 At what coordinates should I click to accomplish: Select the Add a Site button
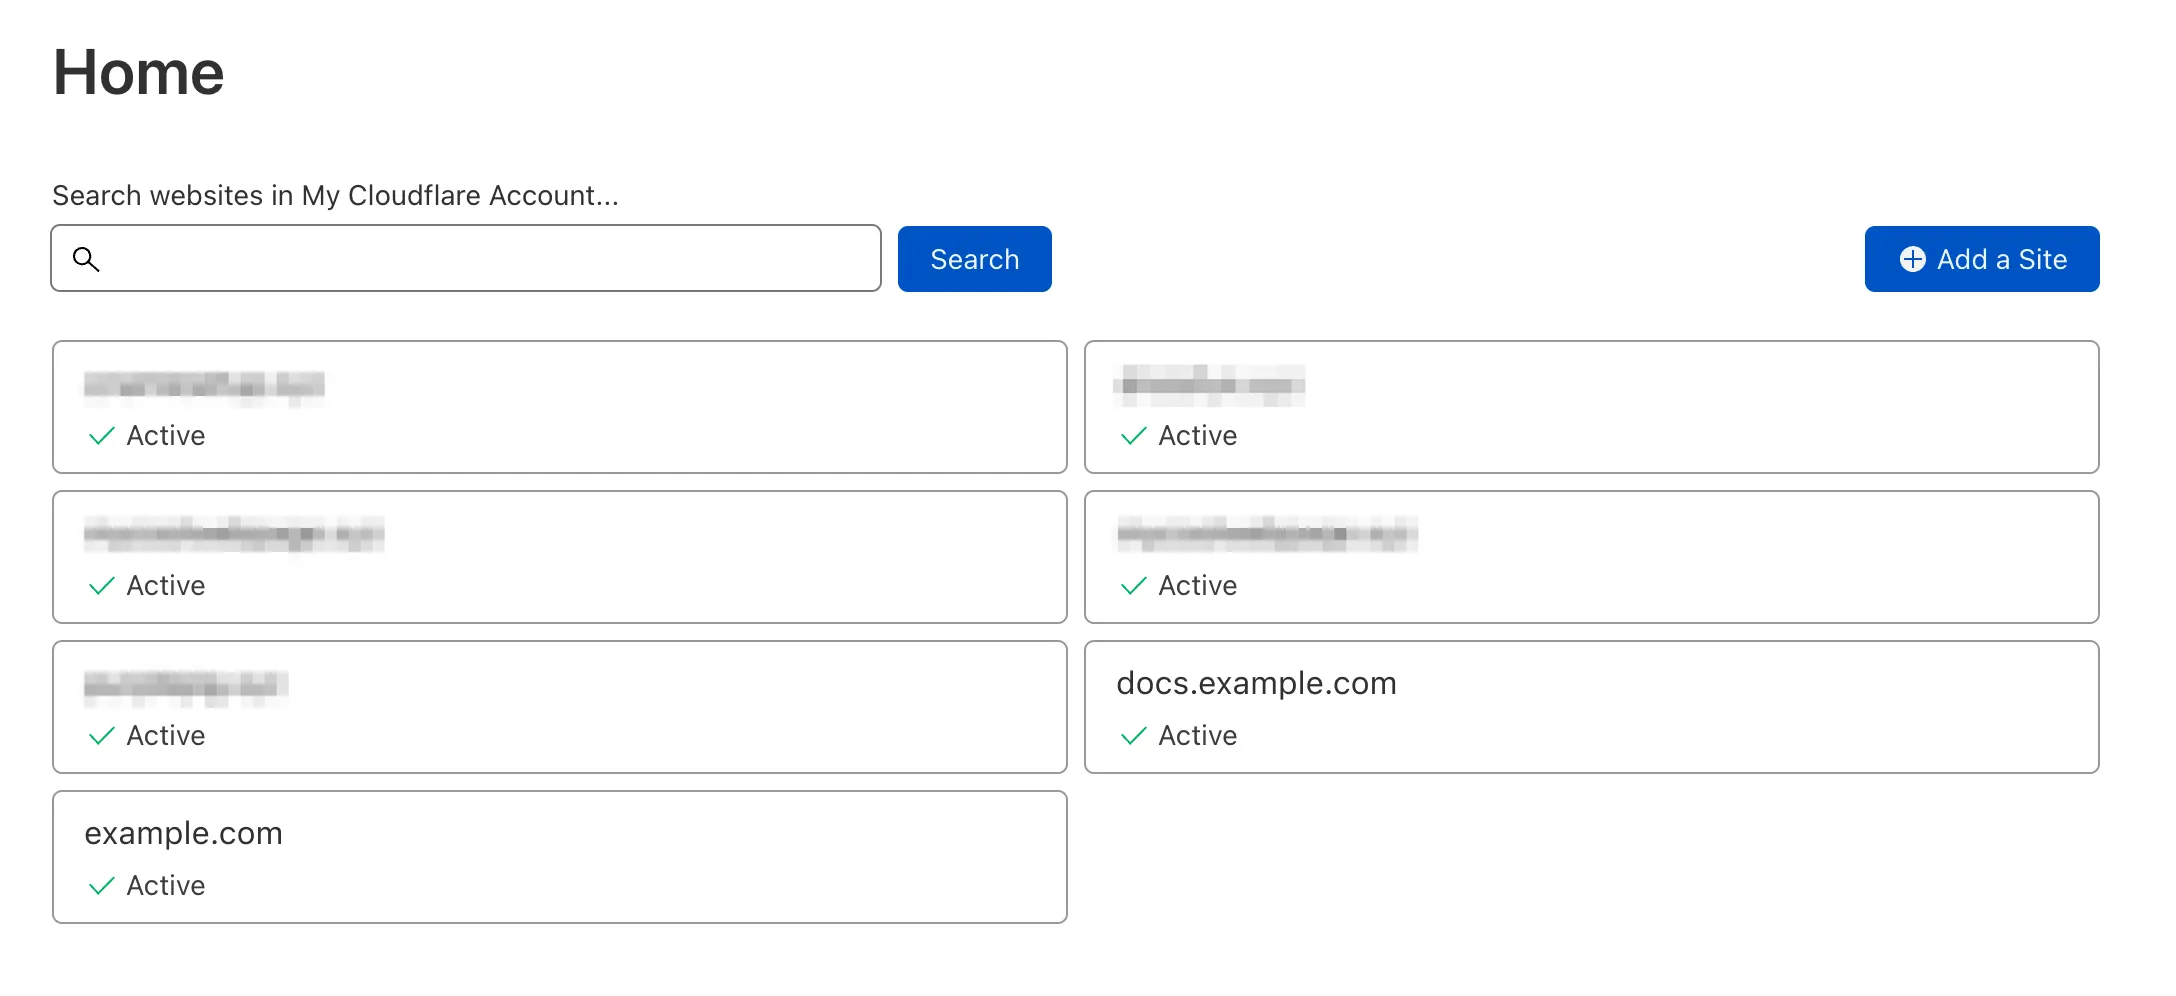point(1981,258)
